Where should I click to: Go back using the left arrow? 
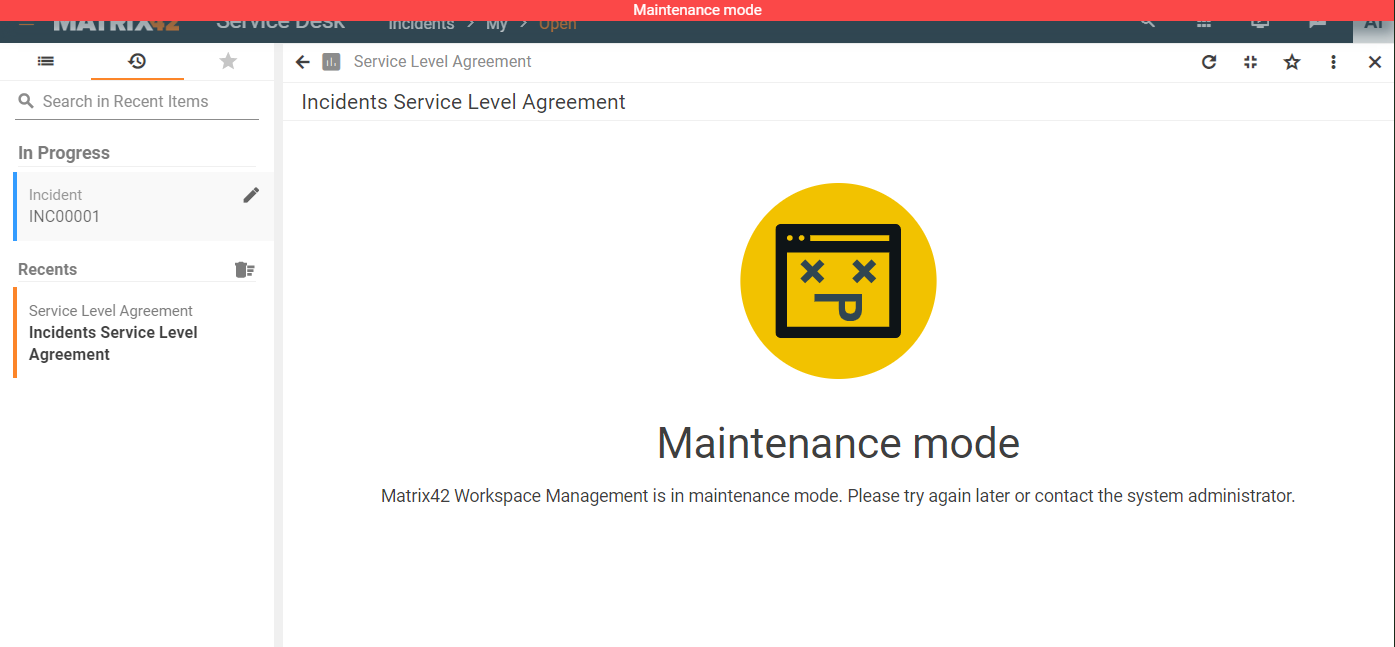(x=303, y=62)
